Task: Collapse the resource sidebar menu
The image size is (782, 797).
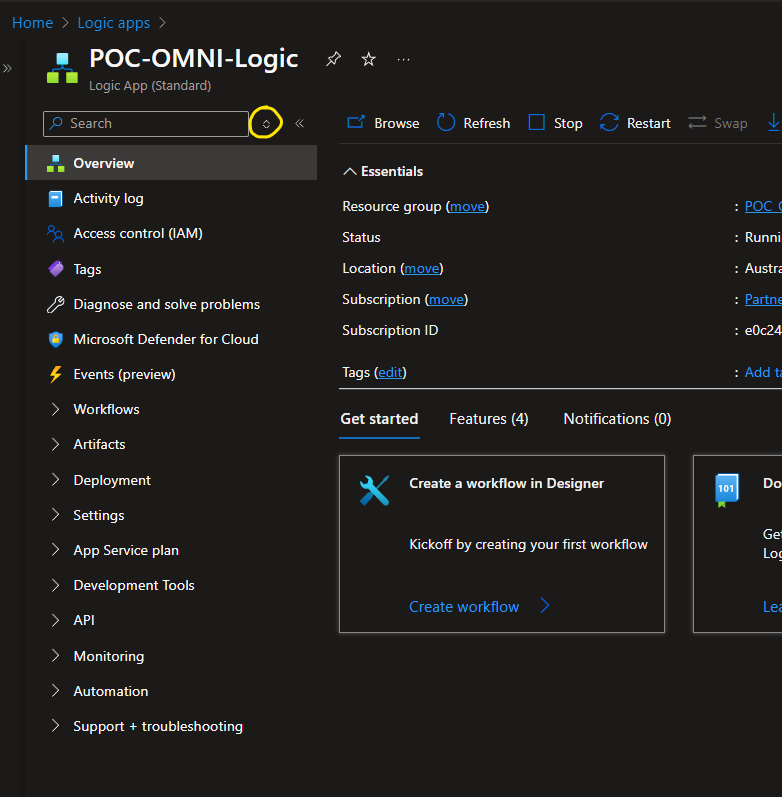Action: coord(299,124)
